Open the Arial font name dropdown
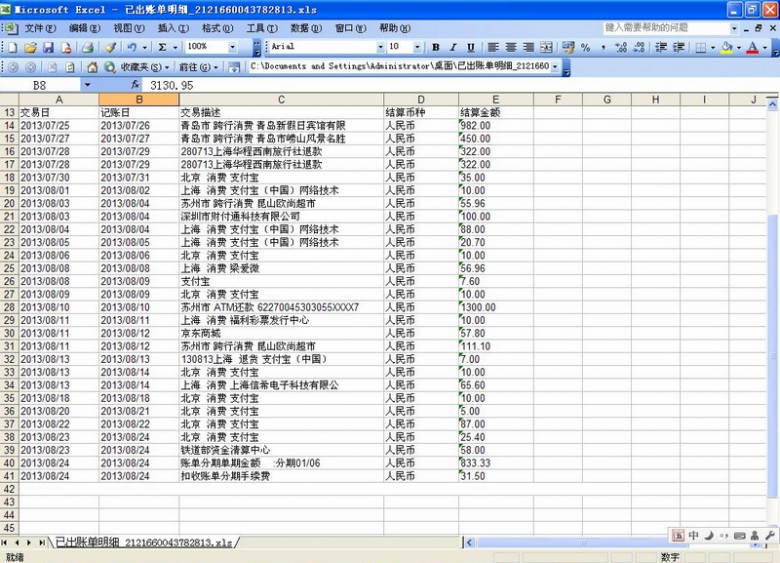The image size is (780, 563). (381, 47)
